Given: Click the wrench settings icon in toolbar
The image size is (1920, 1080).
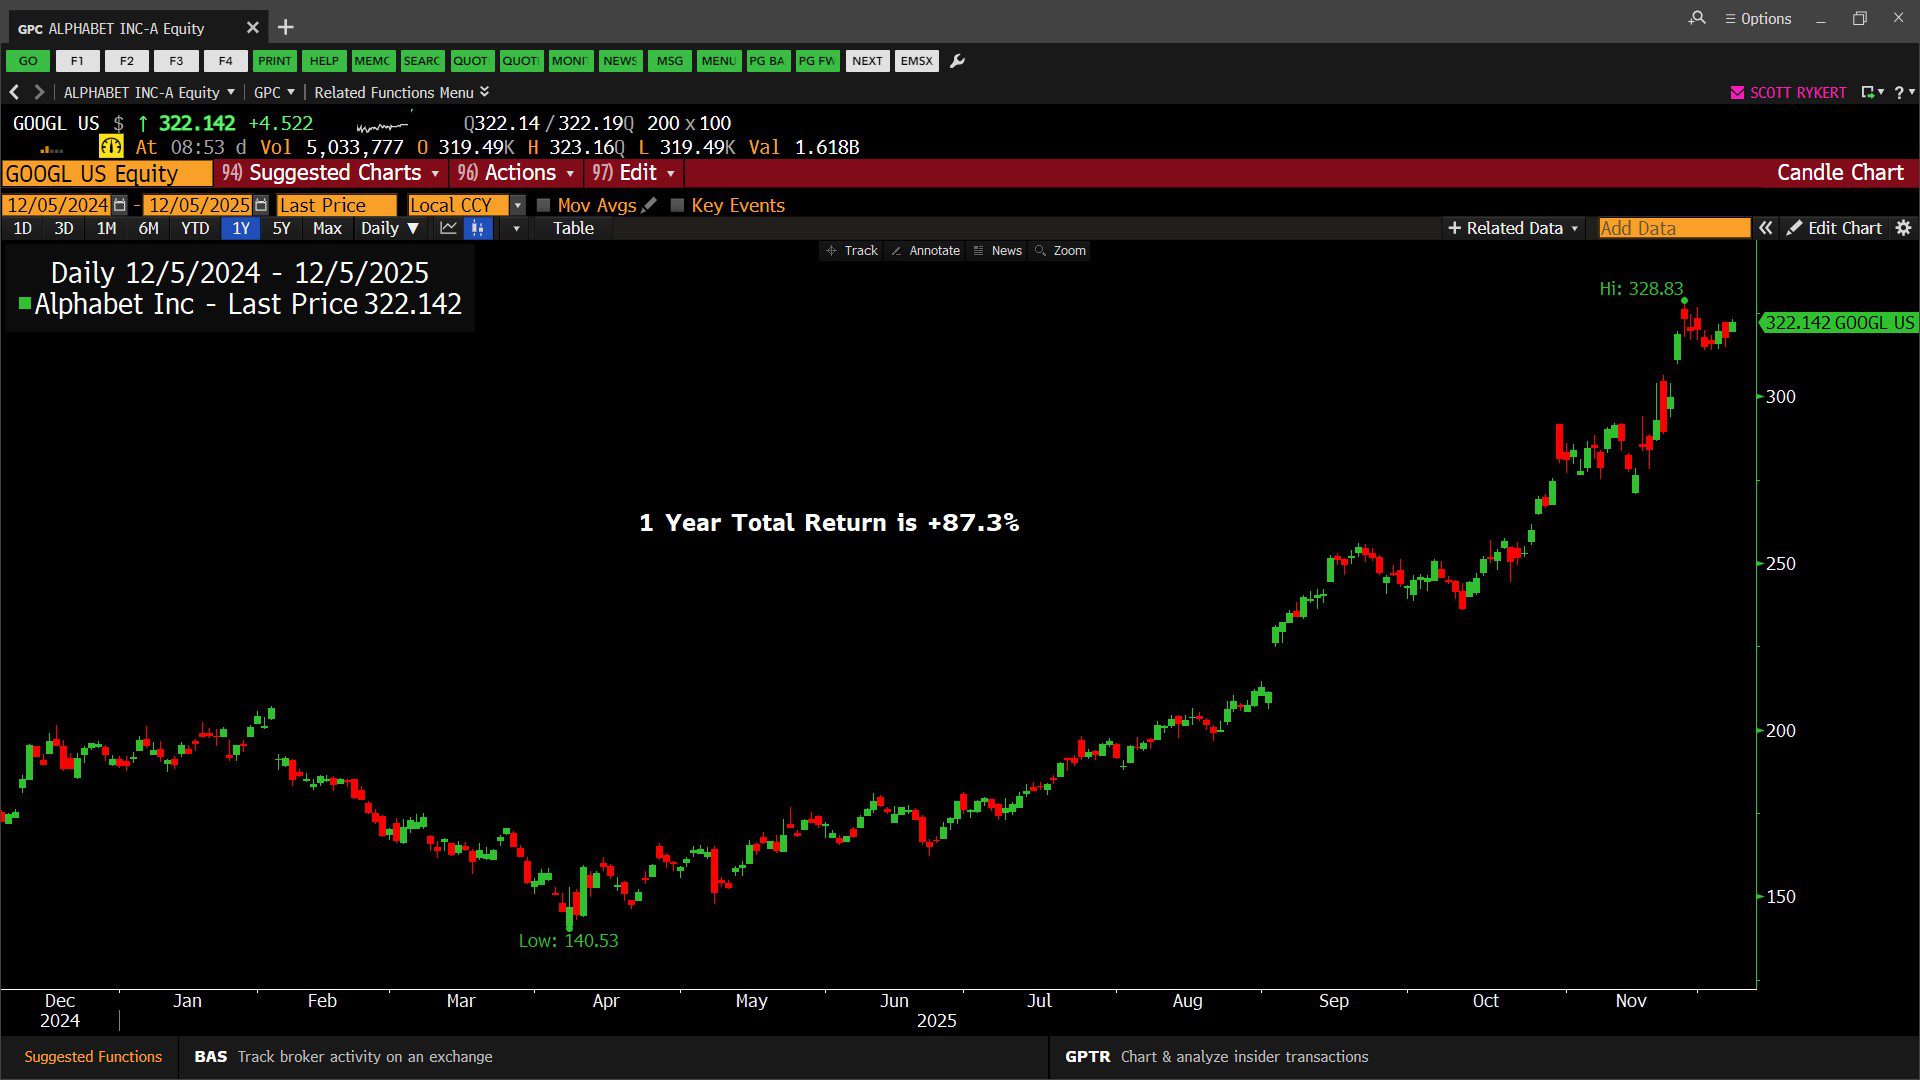Looking at the screenshot, I should click(x=957, y=61).
